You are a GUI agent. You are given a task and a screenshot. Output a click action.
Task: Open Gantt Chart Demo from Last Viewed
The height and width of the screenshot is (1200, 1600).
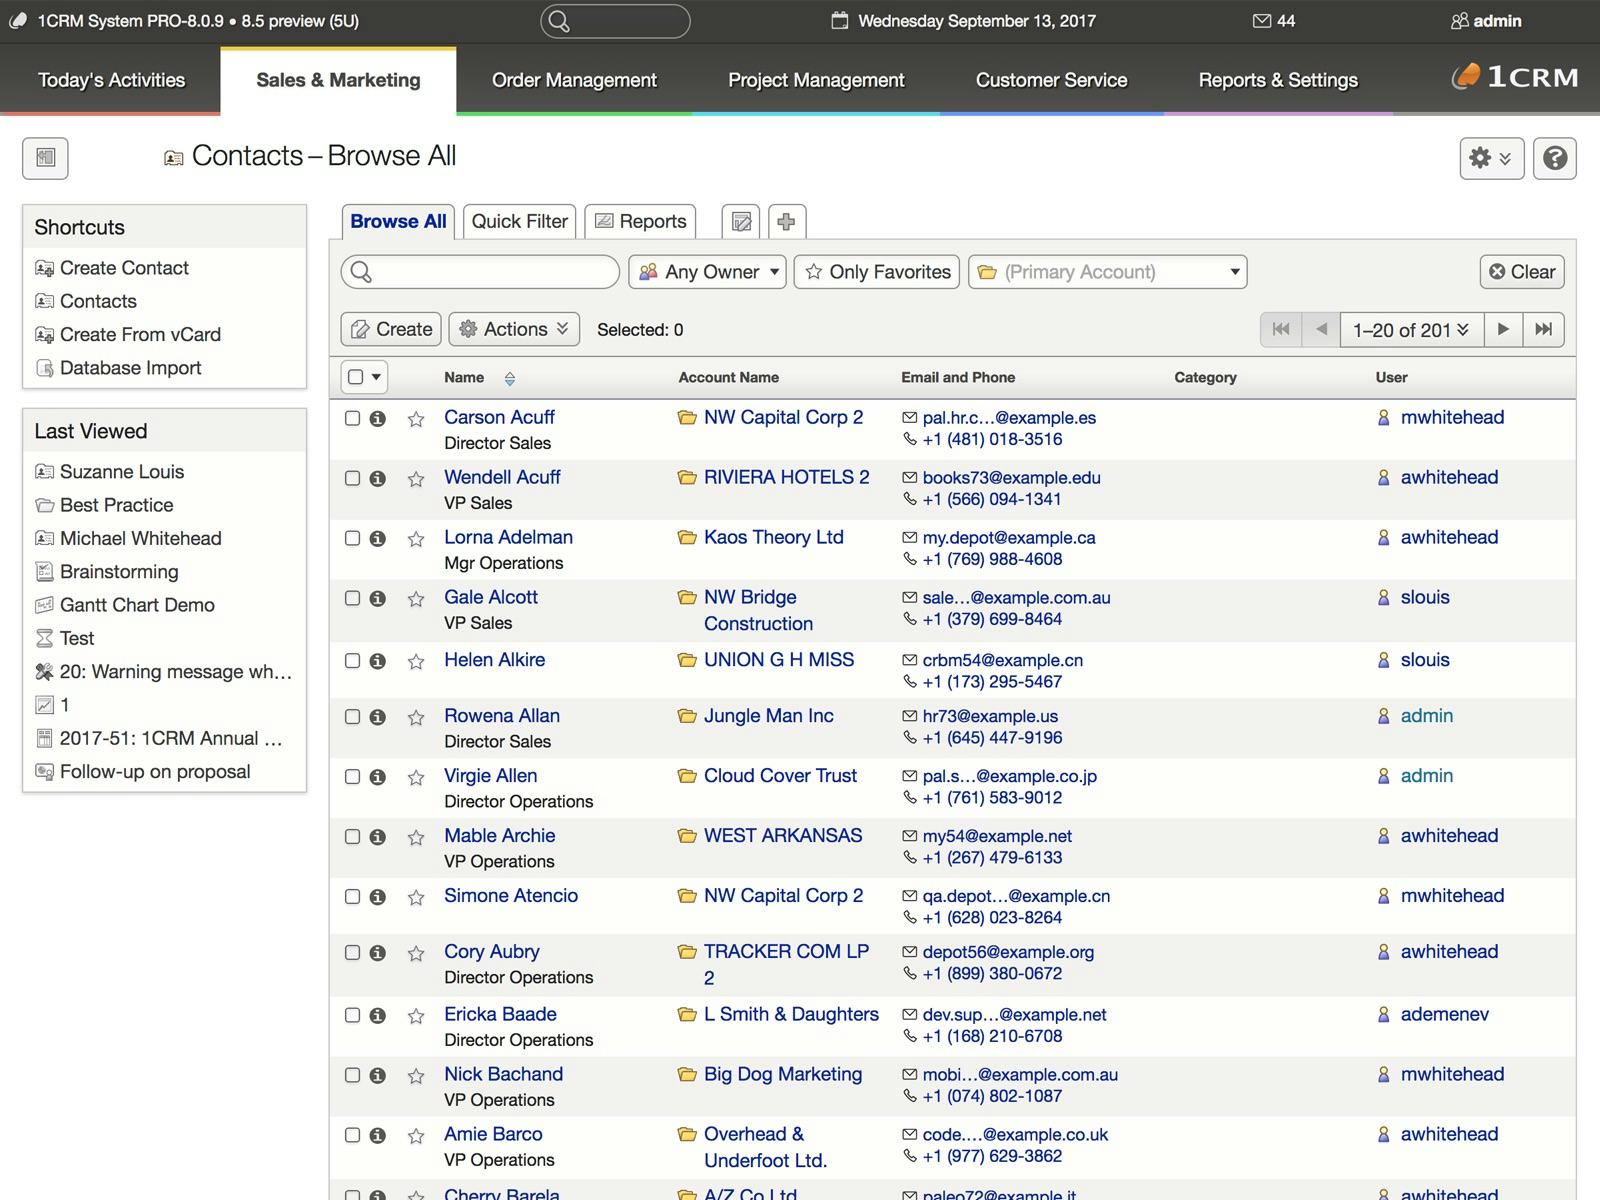137,605
